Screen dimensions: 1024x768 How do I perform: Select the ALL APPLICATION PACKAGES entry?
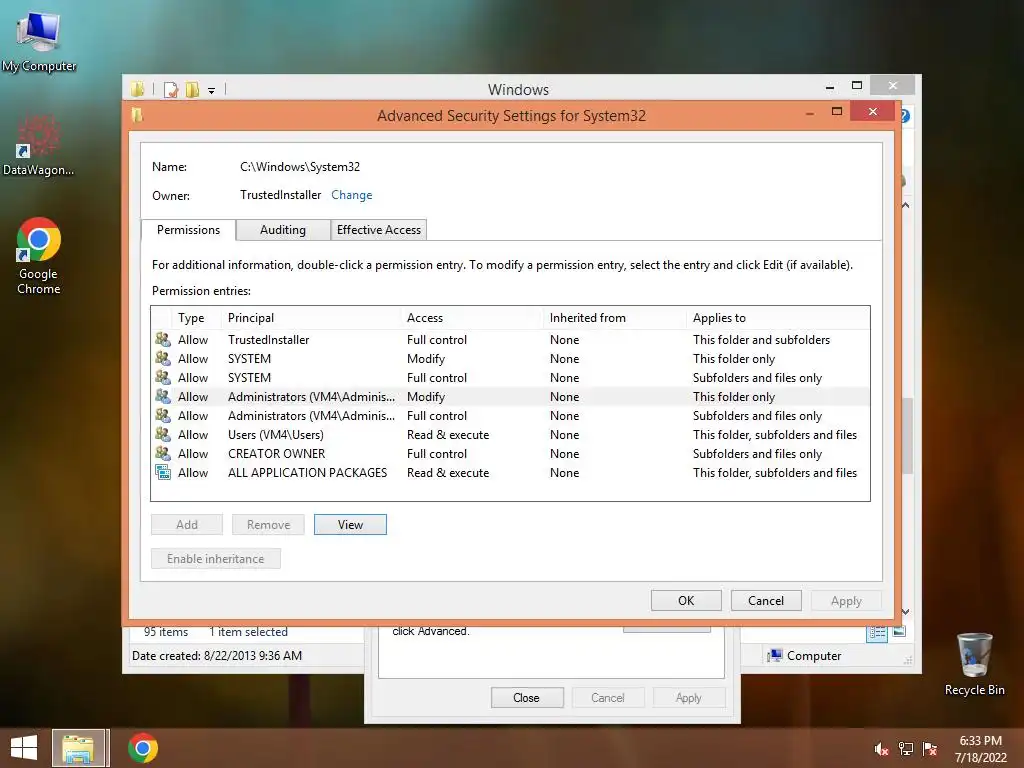pos(510,472)
